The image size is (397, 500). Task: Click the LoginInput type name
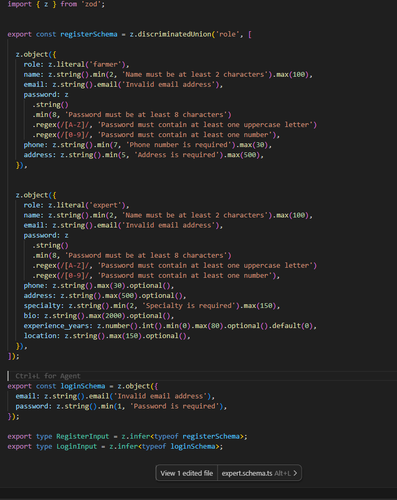76,446
